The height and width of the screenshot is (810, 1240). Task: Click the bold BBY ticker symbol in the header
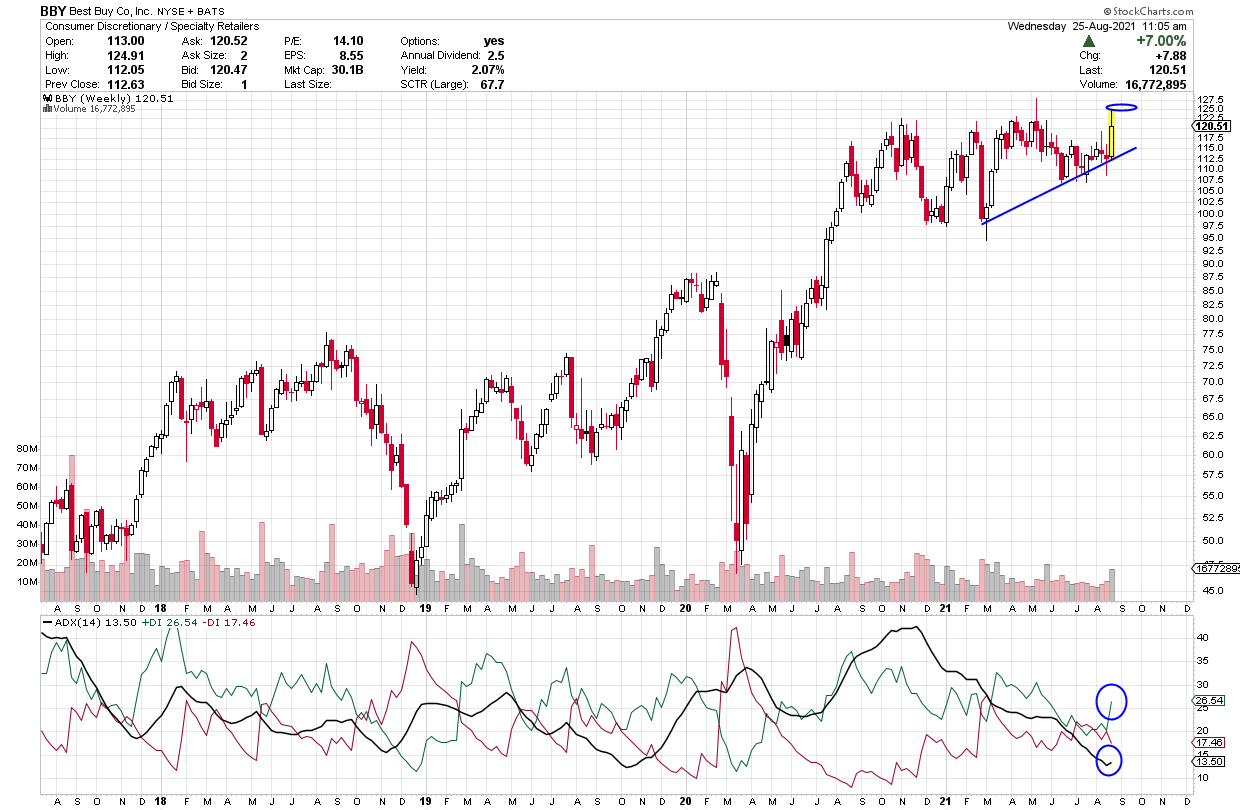53,11
